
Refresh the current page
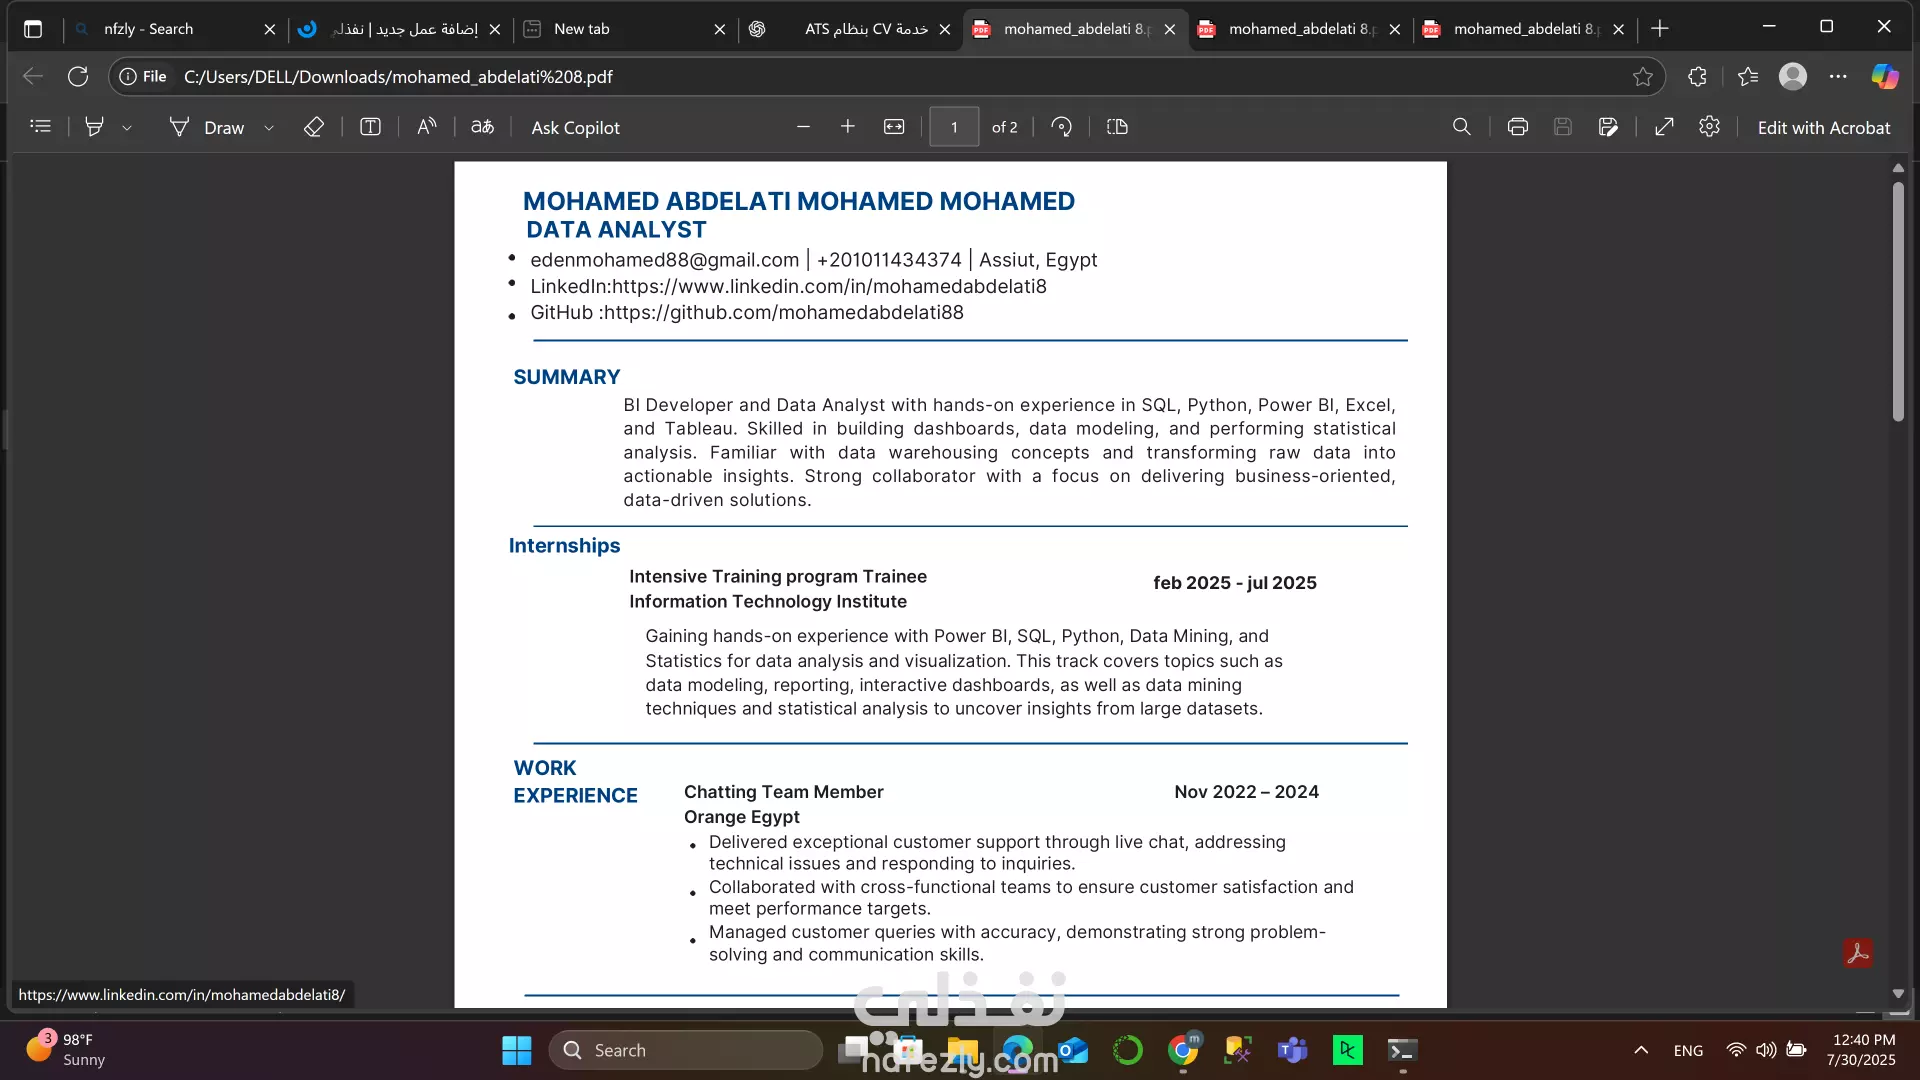pos(78,77)
